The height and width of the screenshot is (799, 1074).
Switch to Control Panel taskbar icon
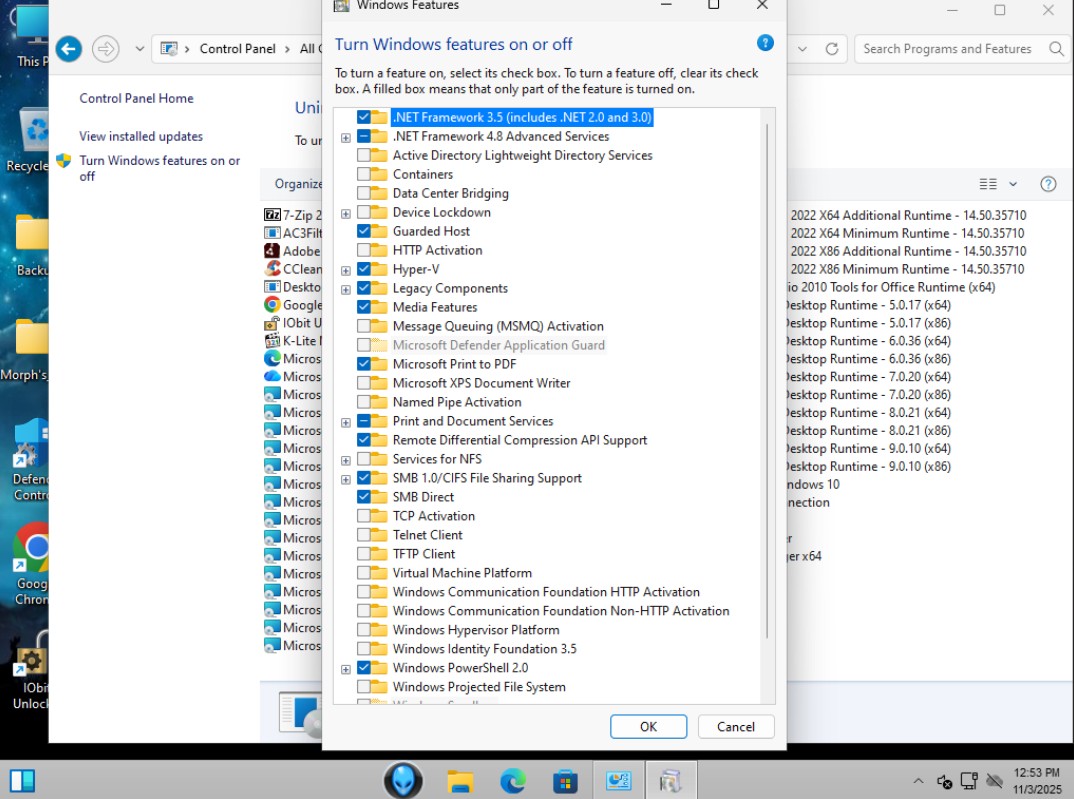click(x=618, y=781)
